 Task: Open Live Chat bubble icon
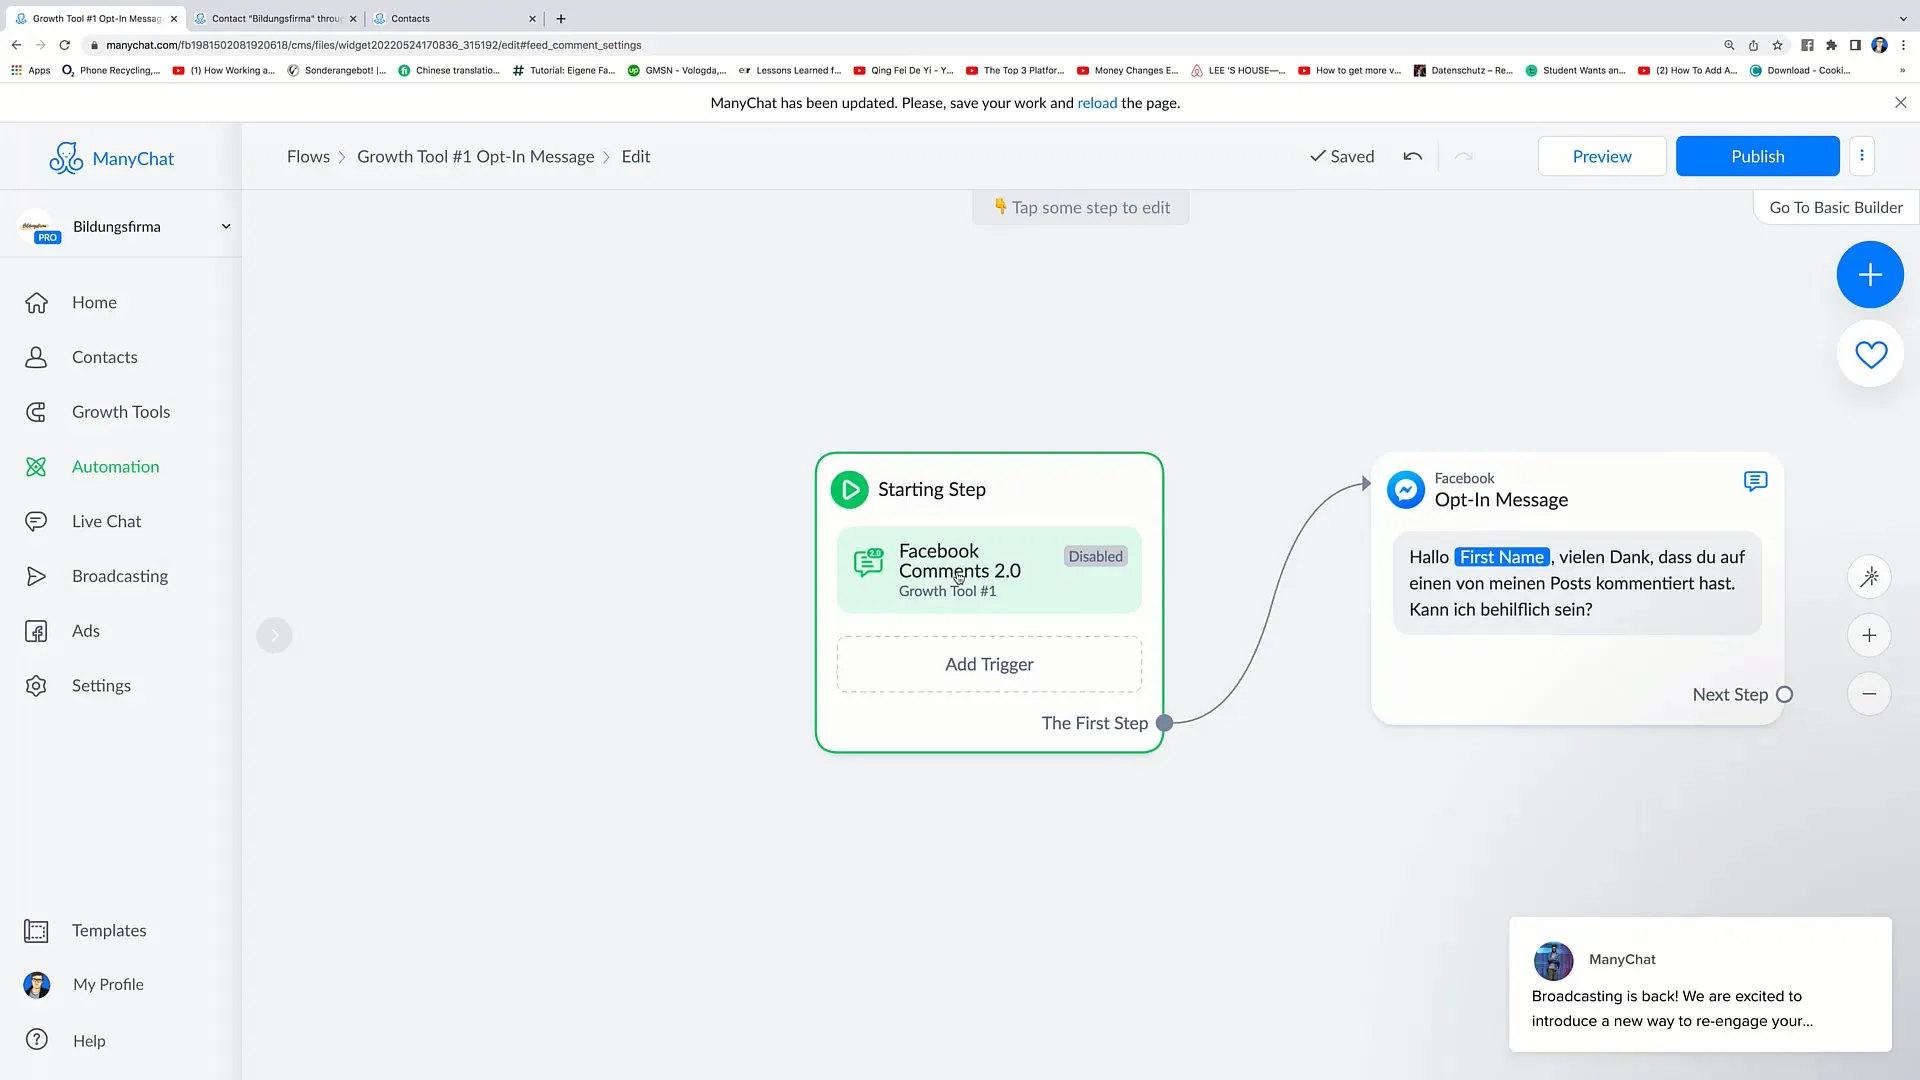click(36, 521)
